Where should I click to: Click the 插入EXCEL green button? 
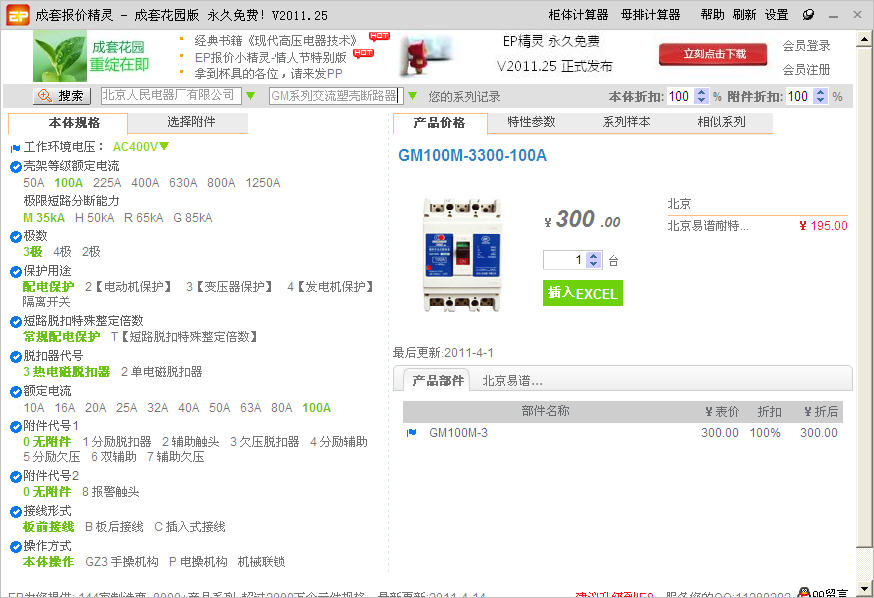[582, 293]
